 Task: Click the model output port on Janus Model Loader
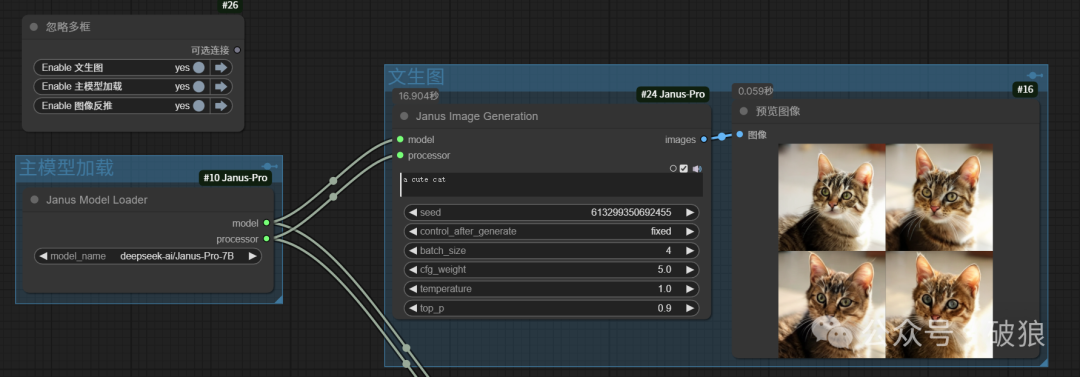click(x=267, y=223)
